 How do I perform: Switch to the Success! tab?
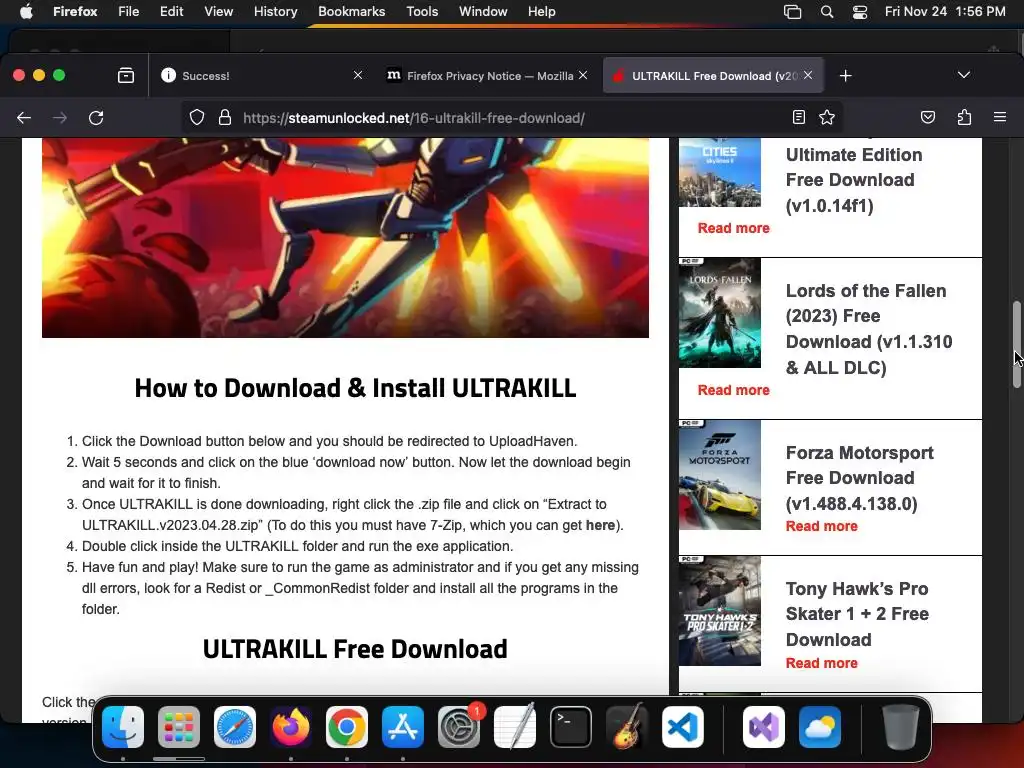(261, 76)
